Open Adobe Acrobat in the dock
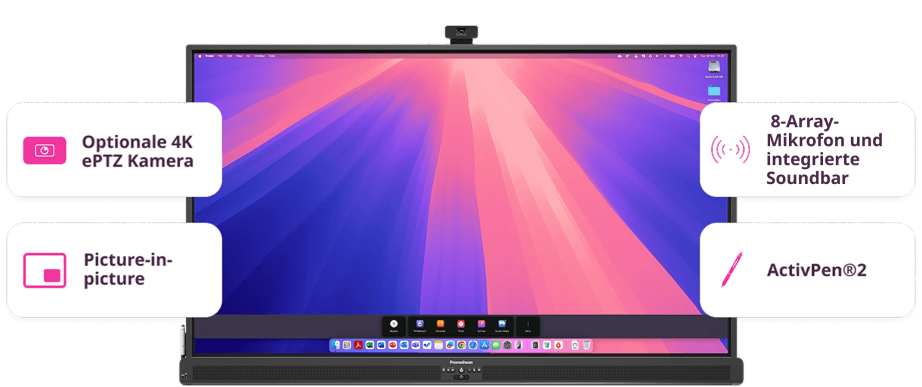The height and width of the screenshot is (387, 922). [358, 345]
